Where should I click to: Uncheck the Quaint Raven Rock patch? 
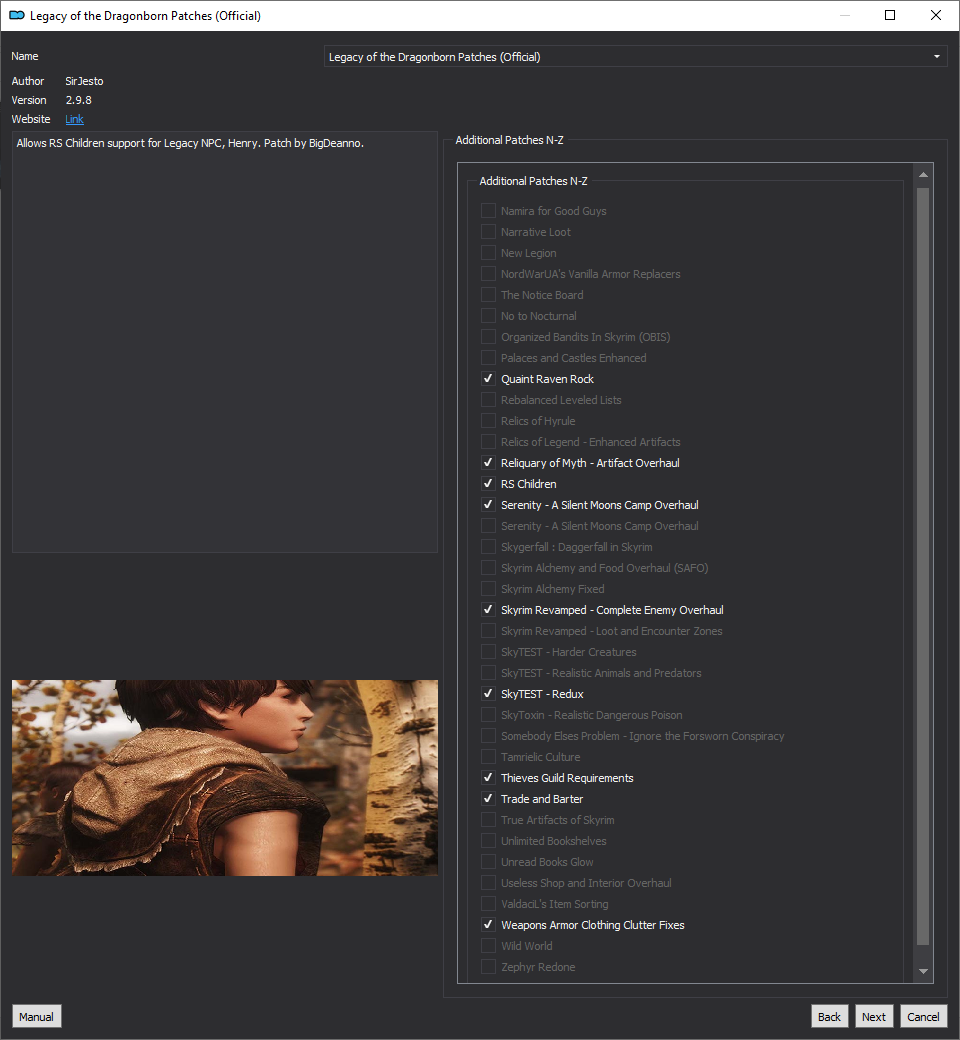click(488, 379)
